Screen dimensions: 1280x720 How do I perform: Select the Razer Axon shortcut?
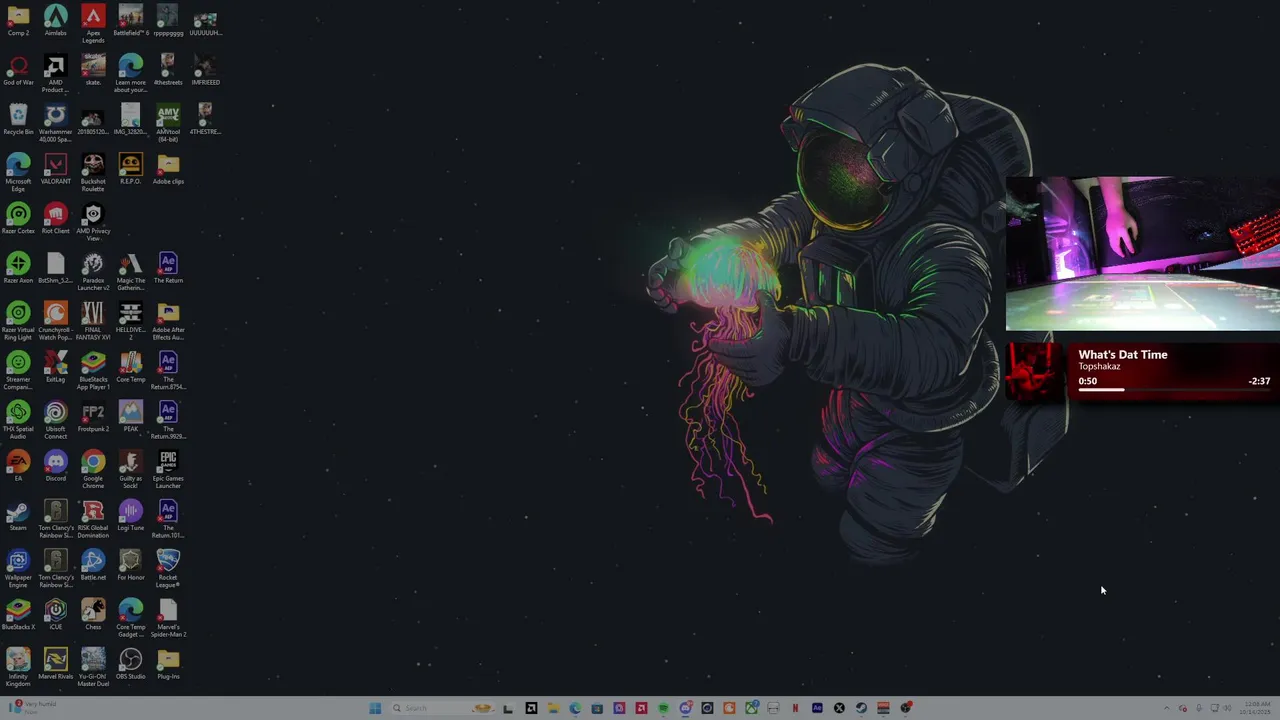[x=18, y=268]
